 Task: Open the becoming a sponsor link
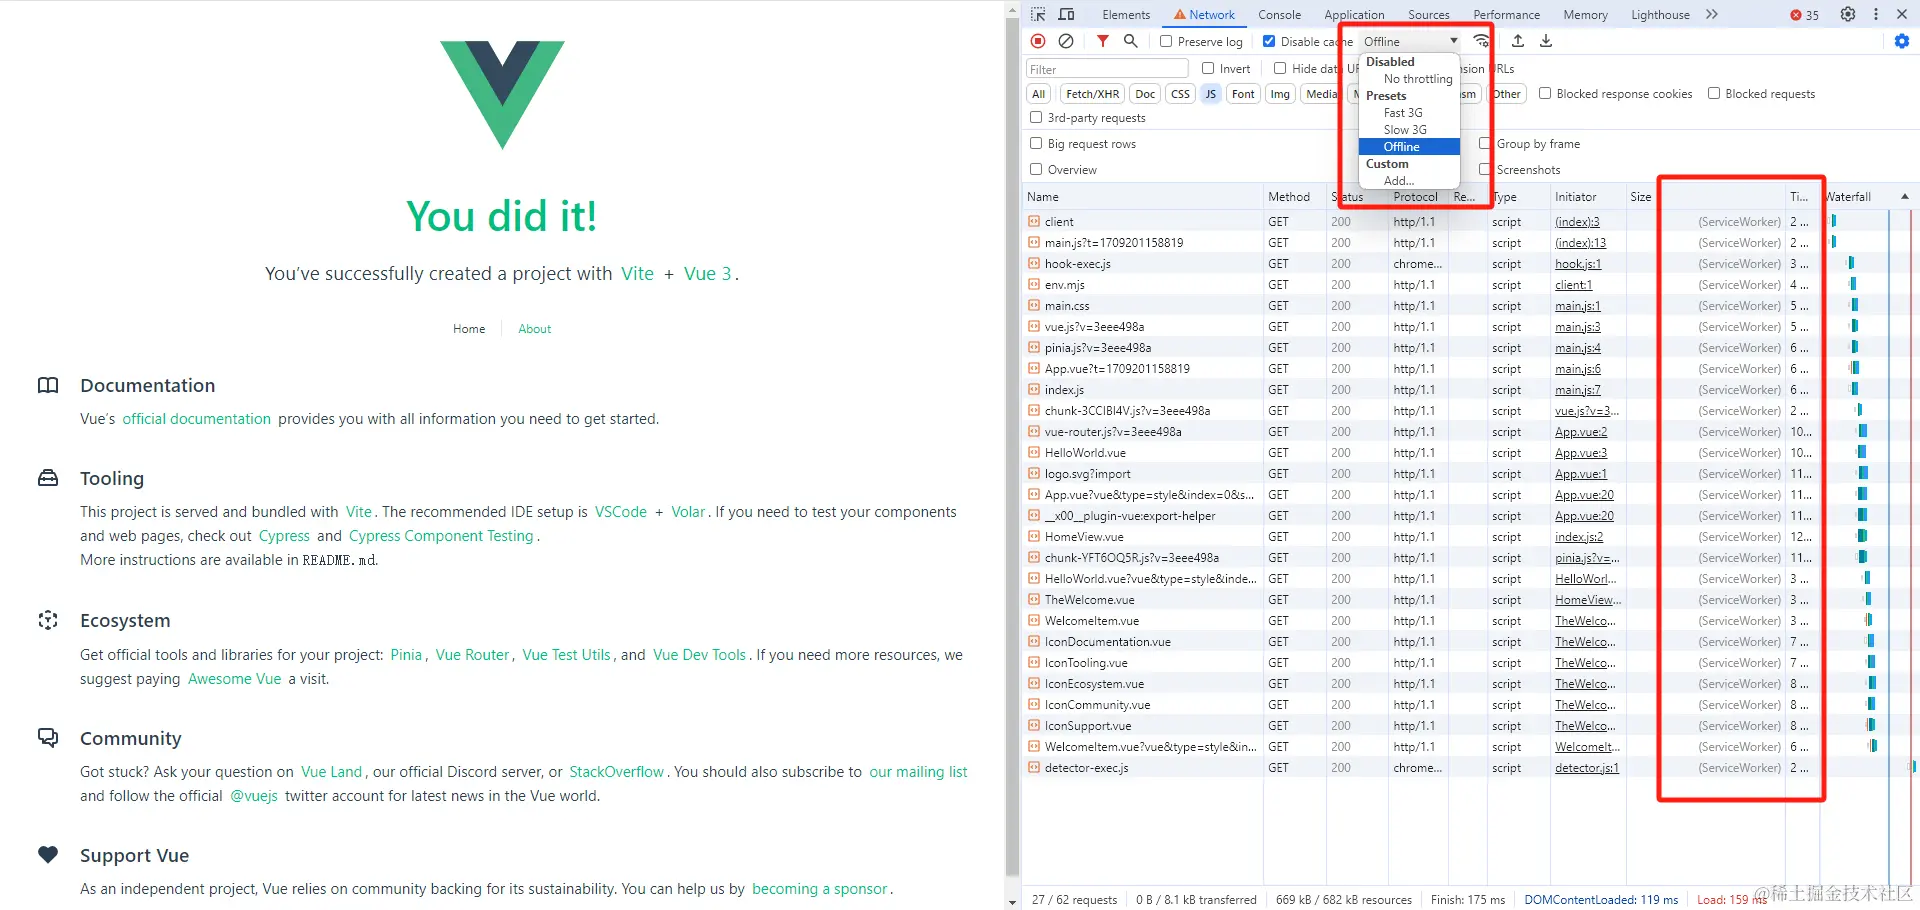(819, 889)
